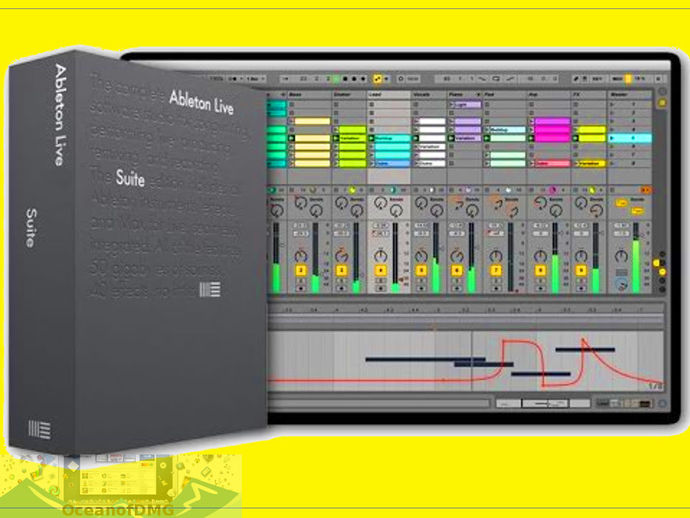This screenshot has width=690, height=518.
Task: Toggle the metronome button
Action: click(x=235, y=79)
